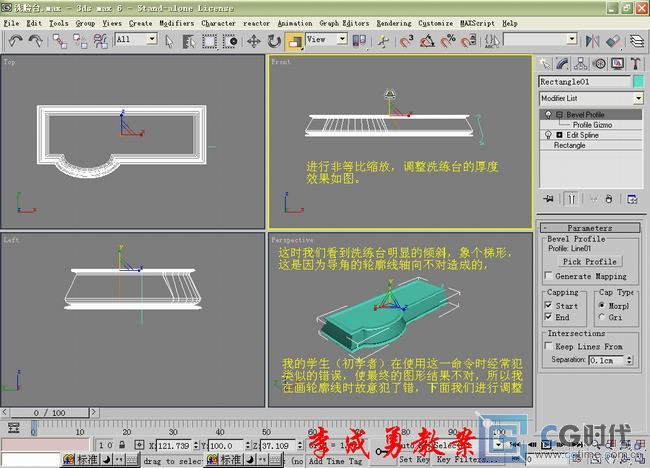Toggle Edit Spline modifier lightbulb
This screenshot has height=468, width=650.
pos(548,135)
